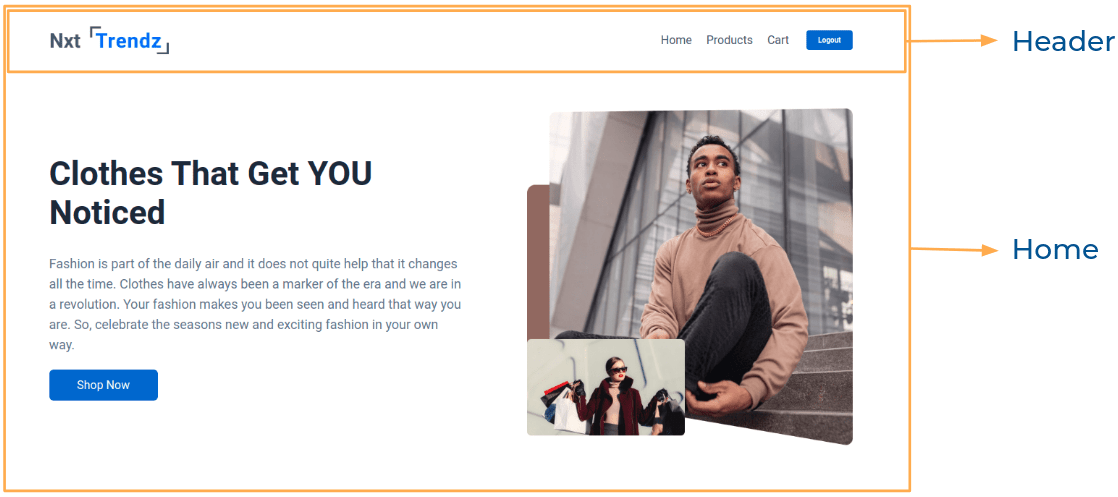Click the 'Header' annotation label

pyautogui.click(x=1063, y=41)
